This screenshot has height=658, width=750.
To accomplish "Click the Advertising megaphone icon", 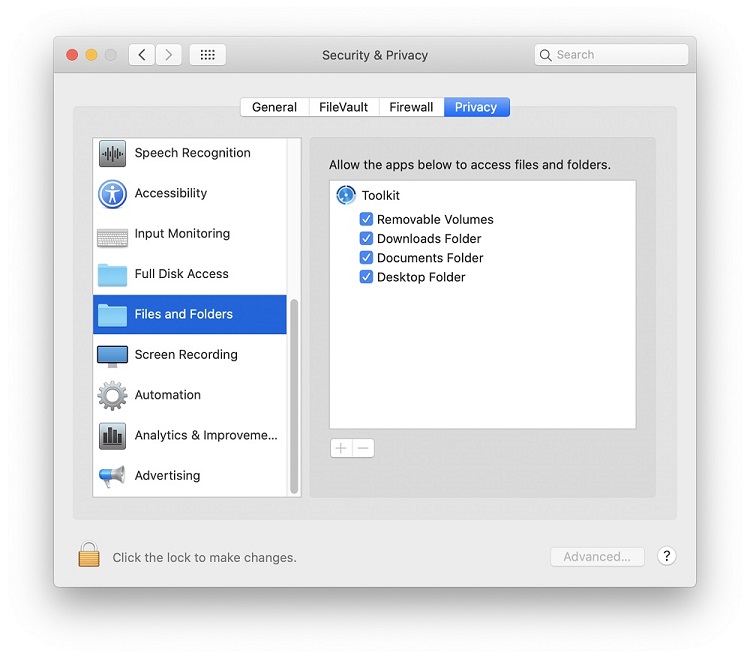I will click(x=112, y=476).
